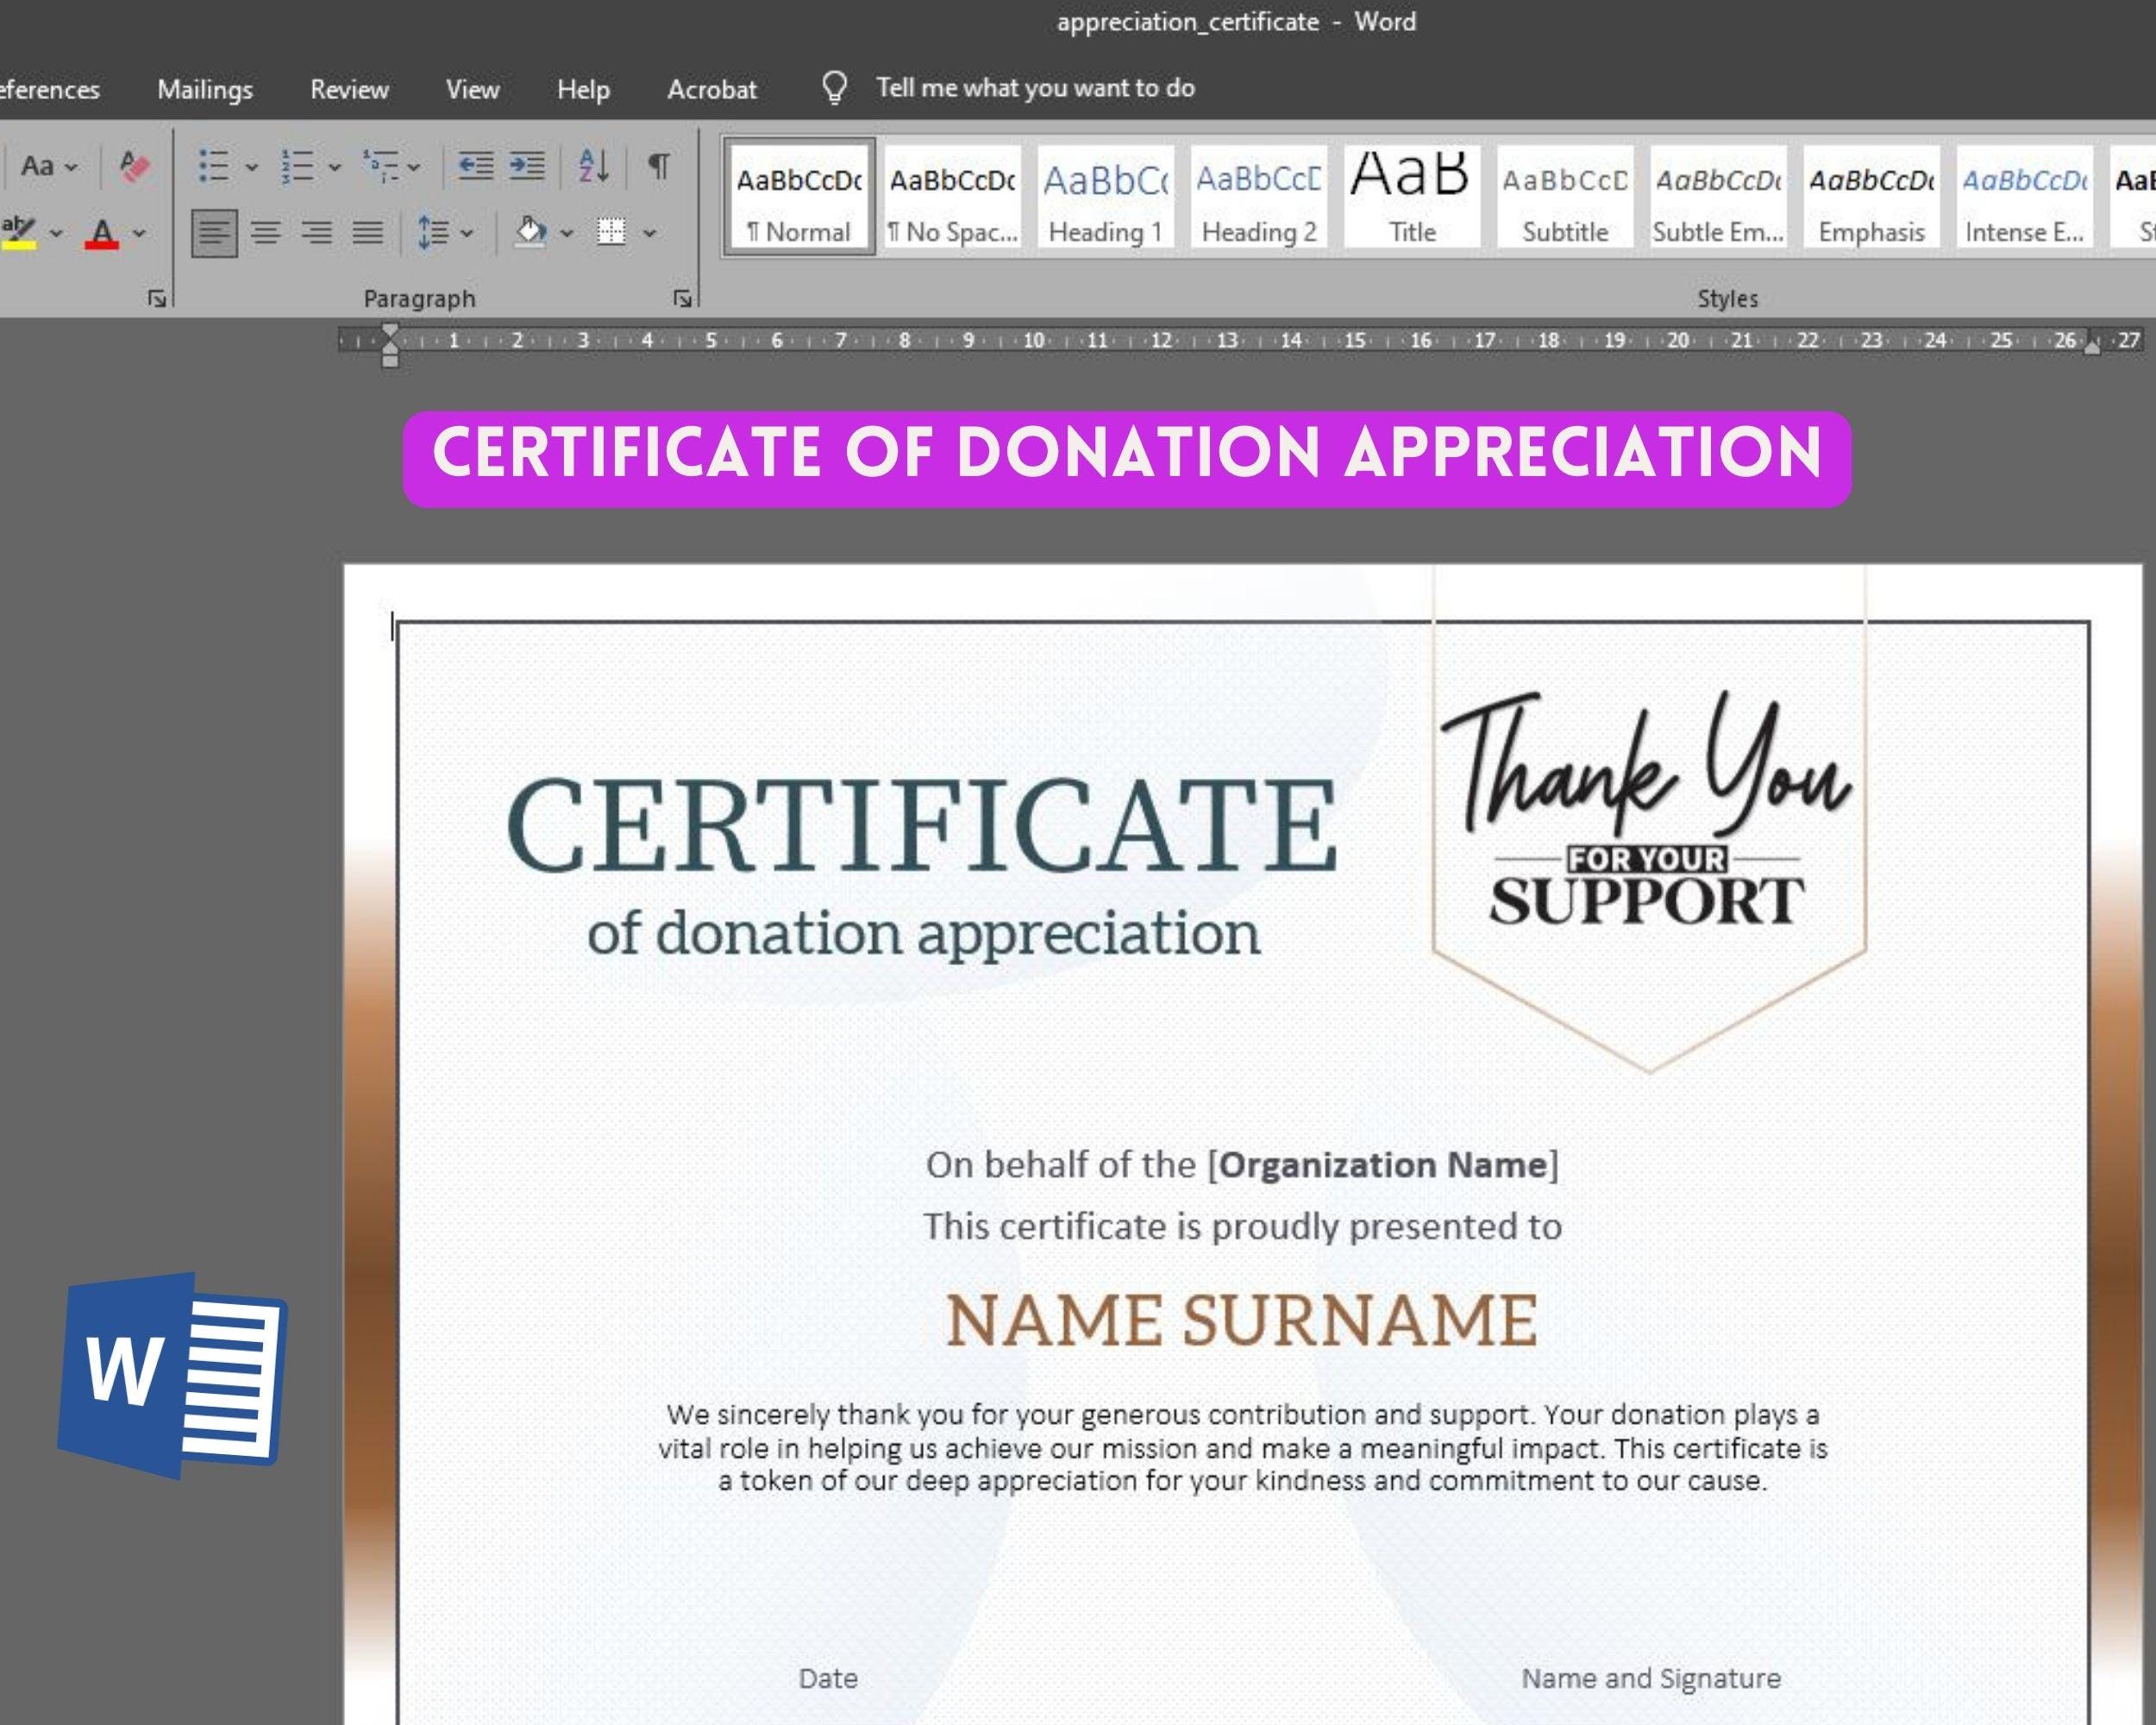The width and height of the screenshot is (2156, 1725).
Task: Decrease the paragraph indent
Action: pyautogui.click(x=476, y=166)
